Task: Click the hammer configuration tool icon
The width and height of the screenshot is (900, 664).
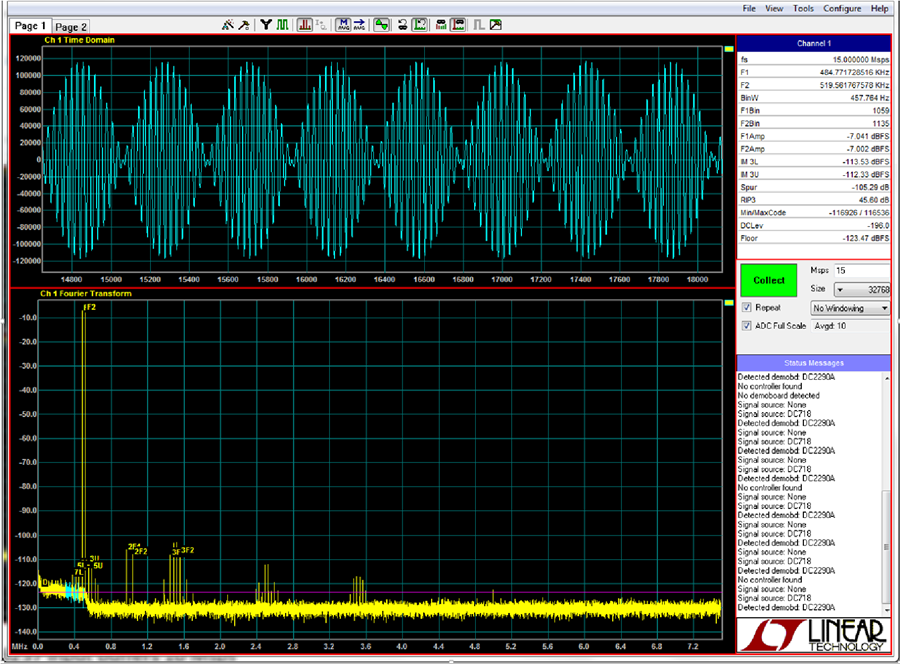Action: click(244, 25)
